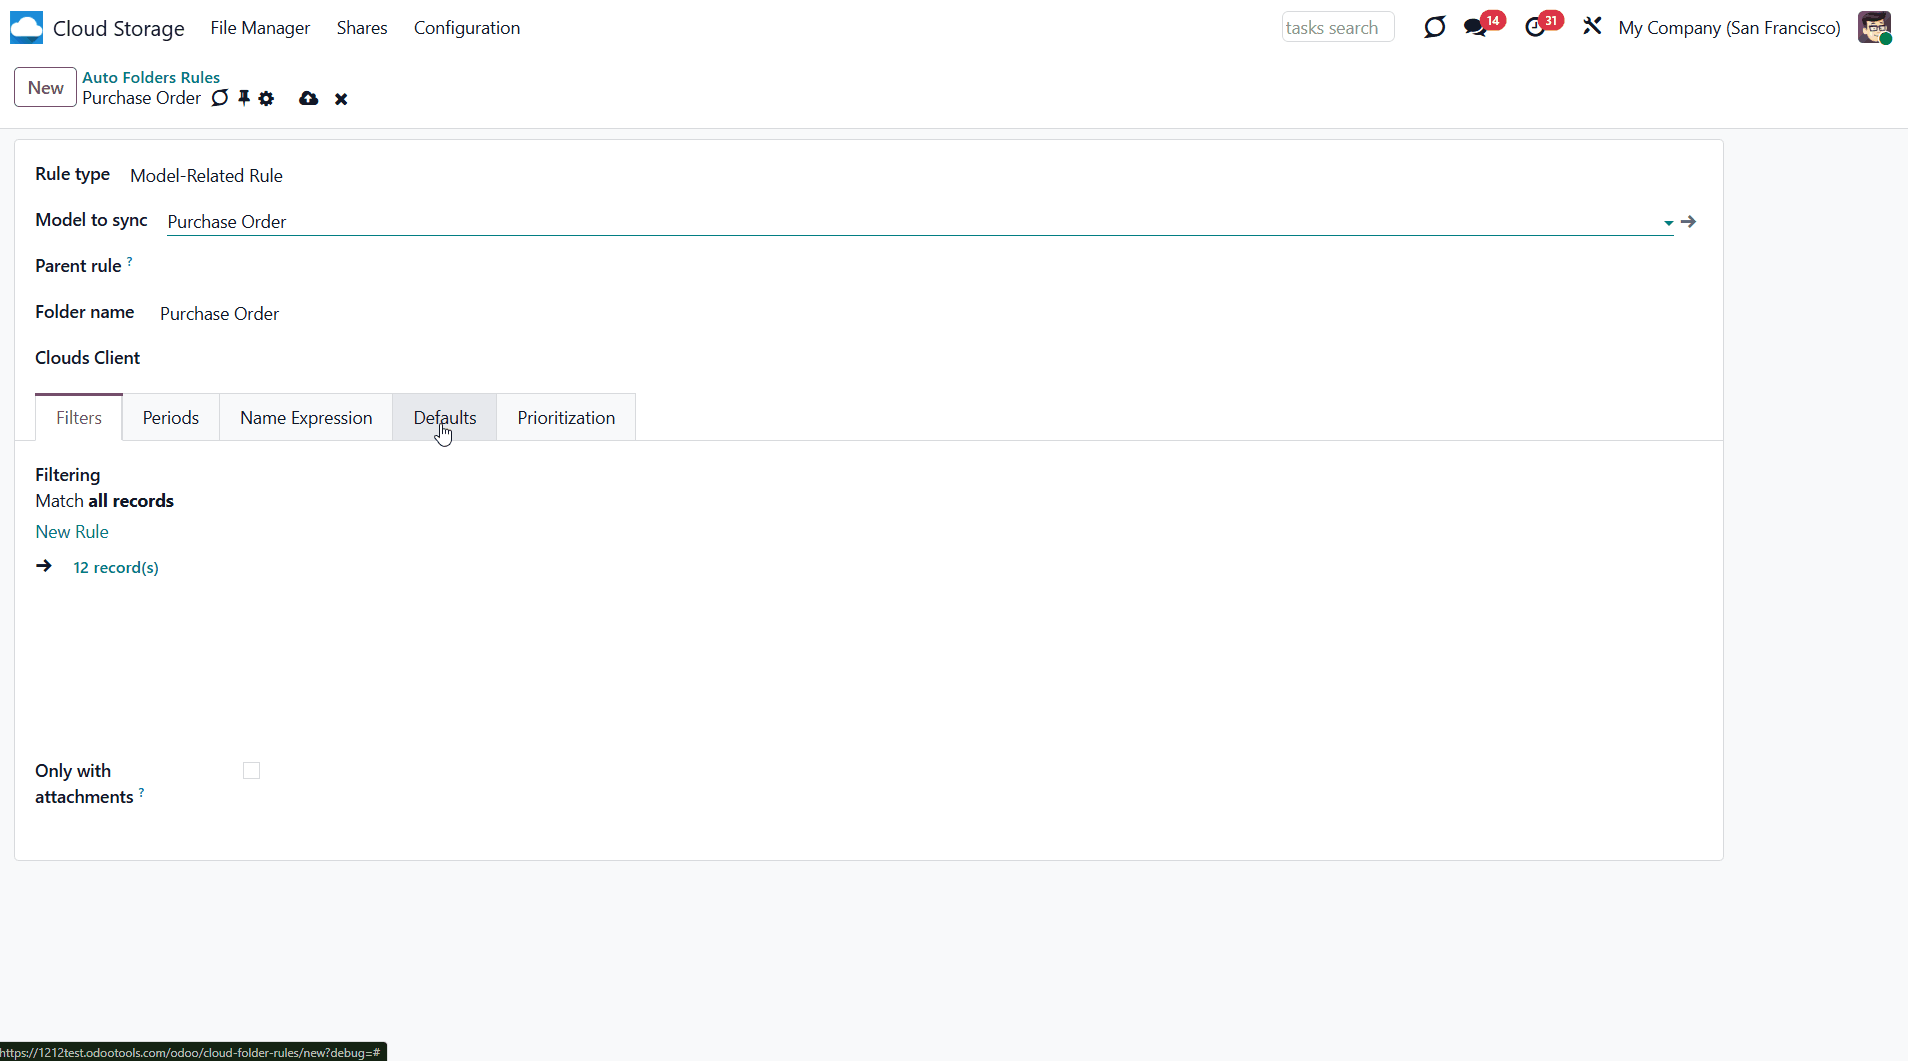The width and height of the screenshot is (1908, 1061).
Task: Open the user avatar menu
Action: click(x=1874, y=28)
